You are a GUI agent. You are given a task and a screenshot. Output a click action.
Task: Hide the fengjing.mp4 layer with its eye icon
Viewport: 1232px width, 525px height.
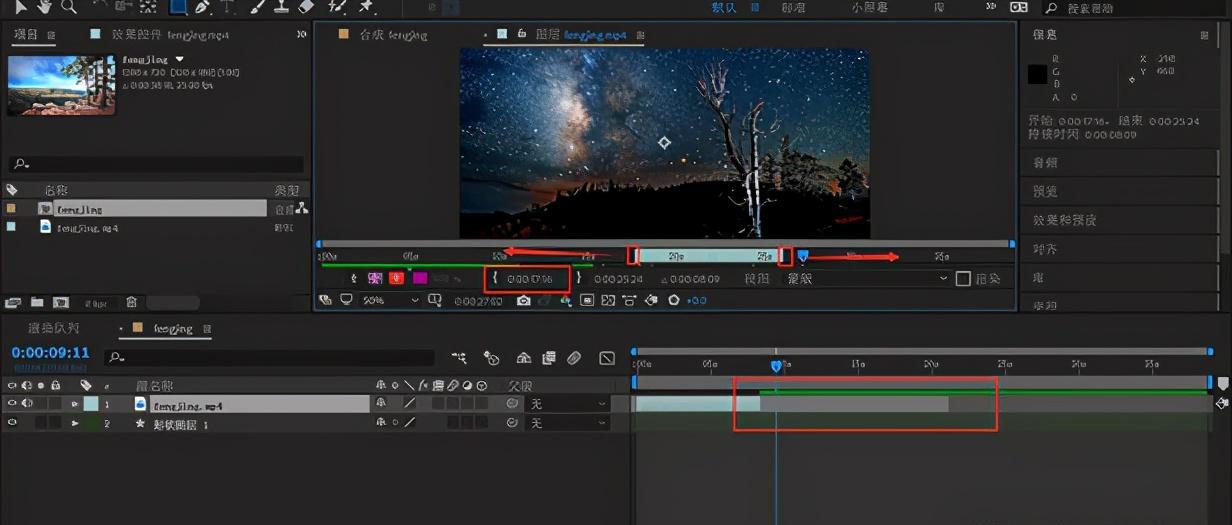pos(13,404)
